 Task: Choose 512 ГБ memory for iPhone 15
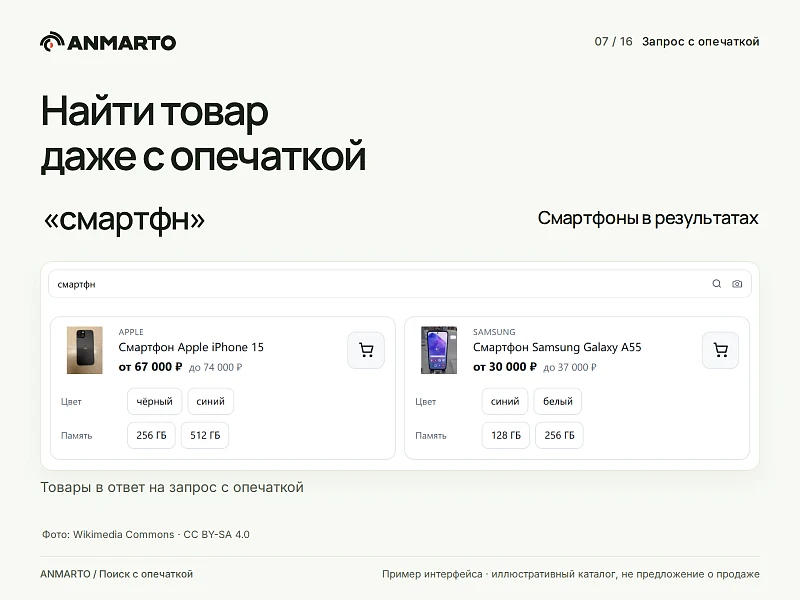[205, 435]
